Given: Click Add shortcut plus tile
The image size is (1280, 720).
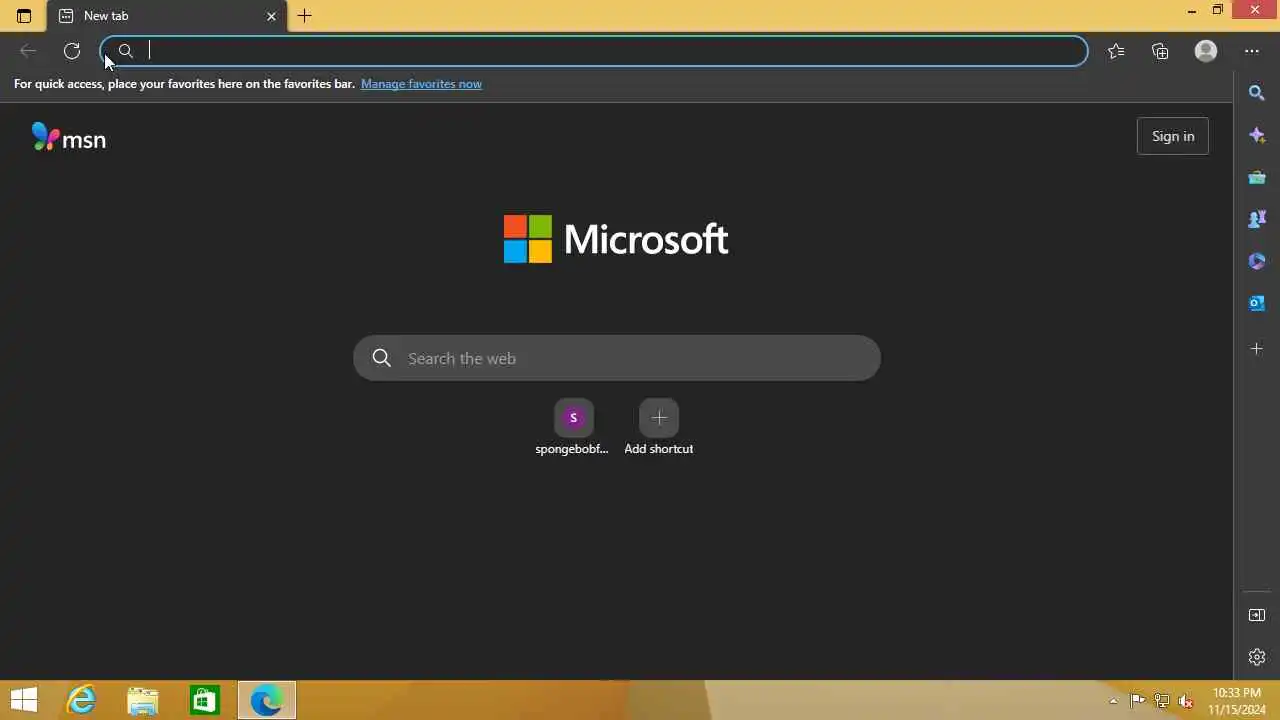Looking at the screenshot, I should coord(659,427).
